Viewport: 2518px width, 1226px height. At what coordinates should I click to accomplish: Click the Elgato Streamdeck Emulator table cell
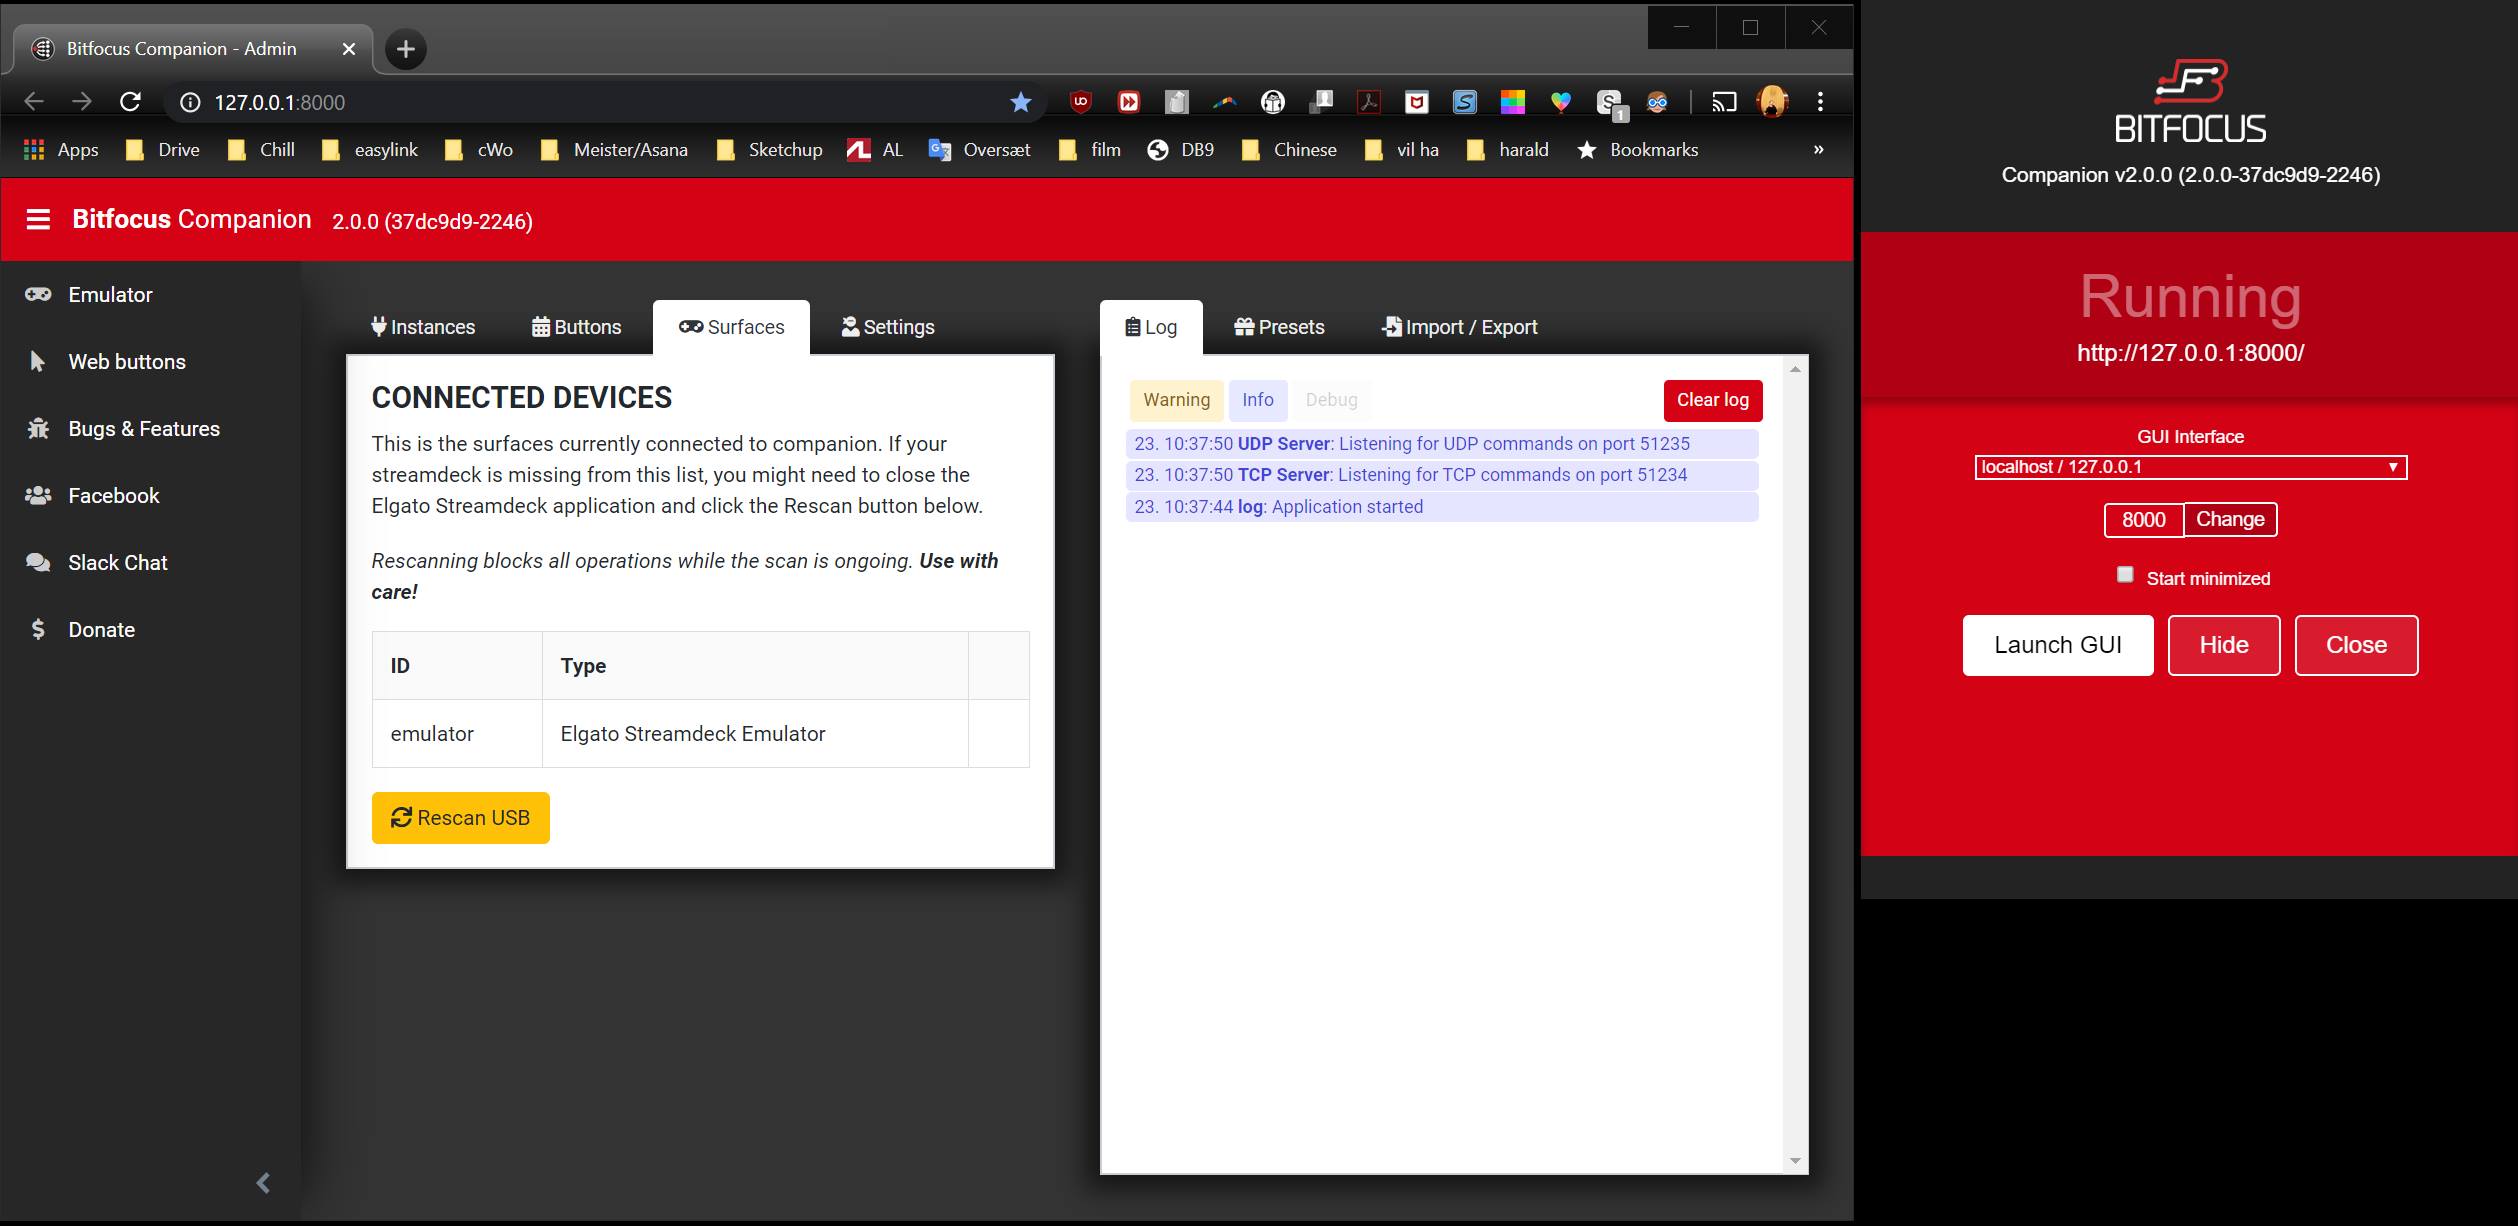pyautogui.click(x=755, y=733)
